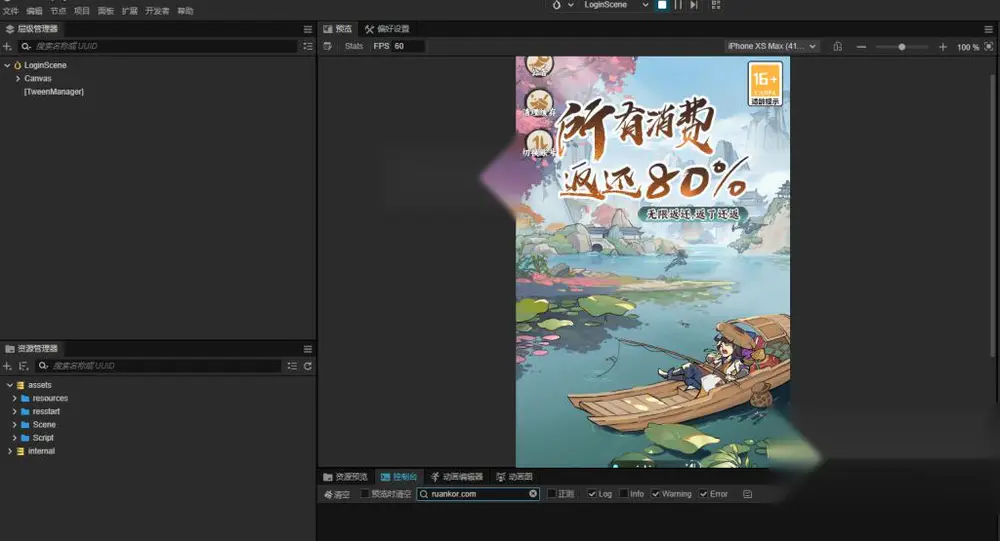Add a new node in the hierarchy panel
This screenshot has width=1000, height=541.
[7, 47]
